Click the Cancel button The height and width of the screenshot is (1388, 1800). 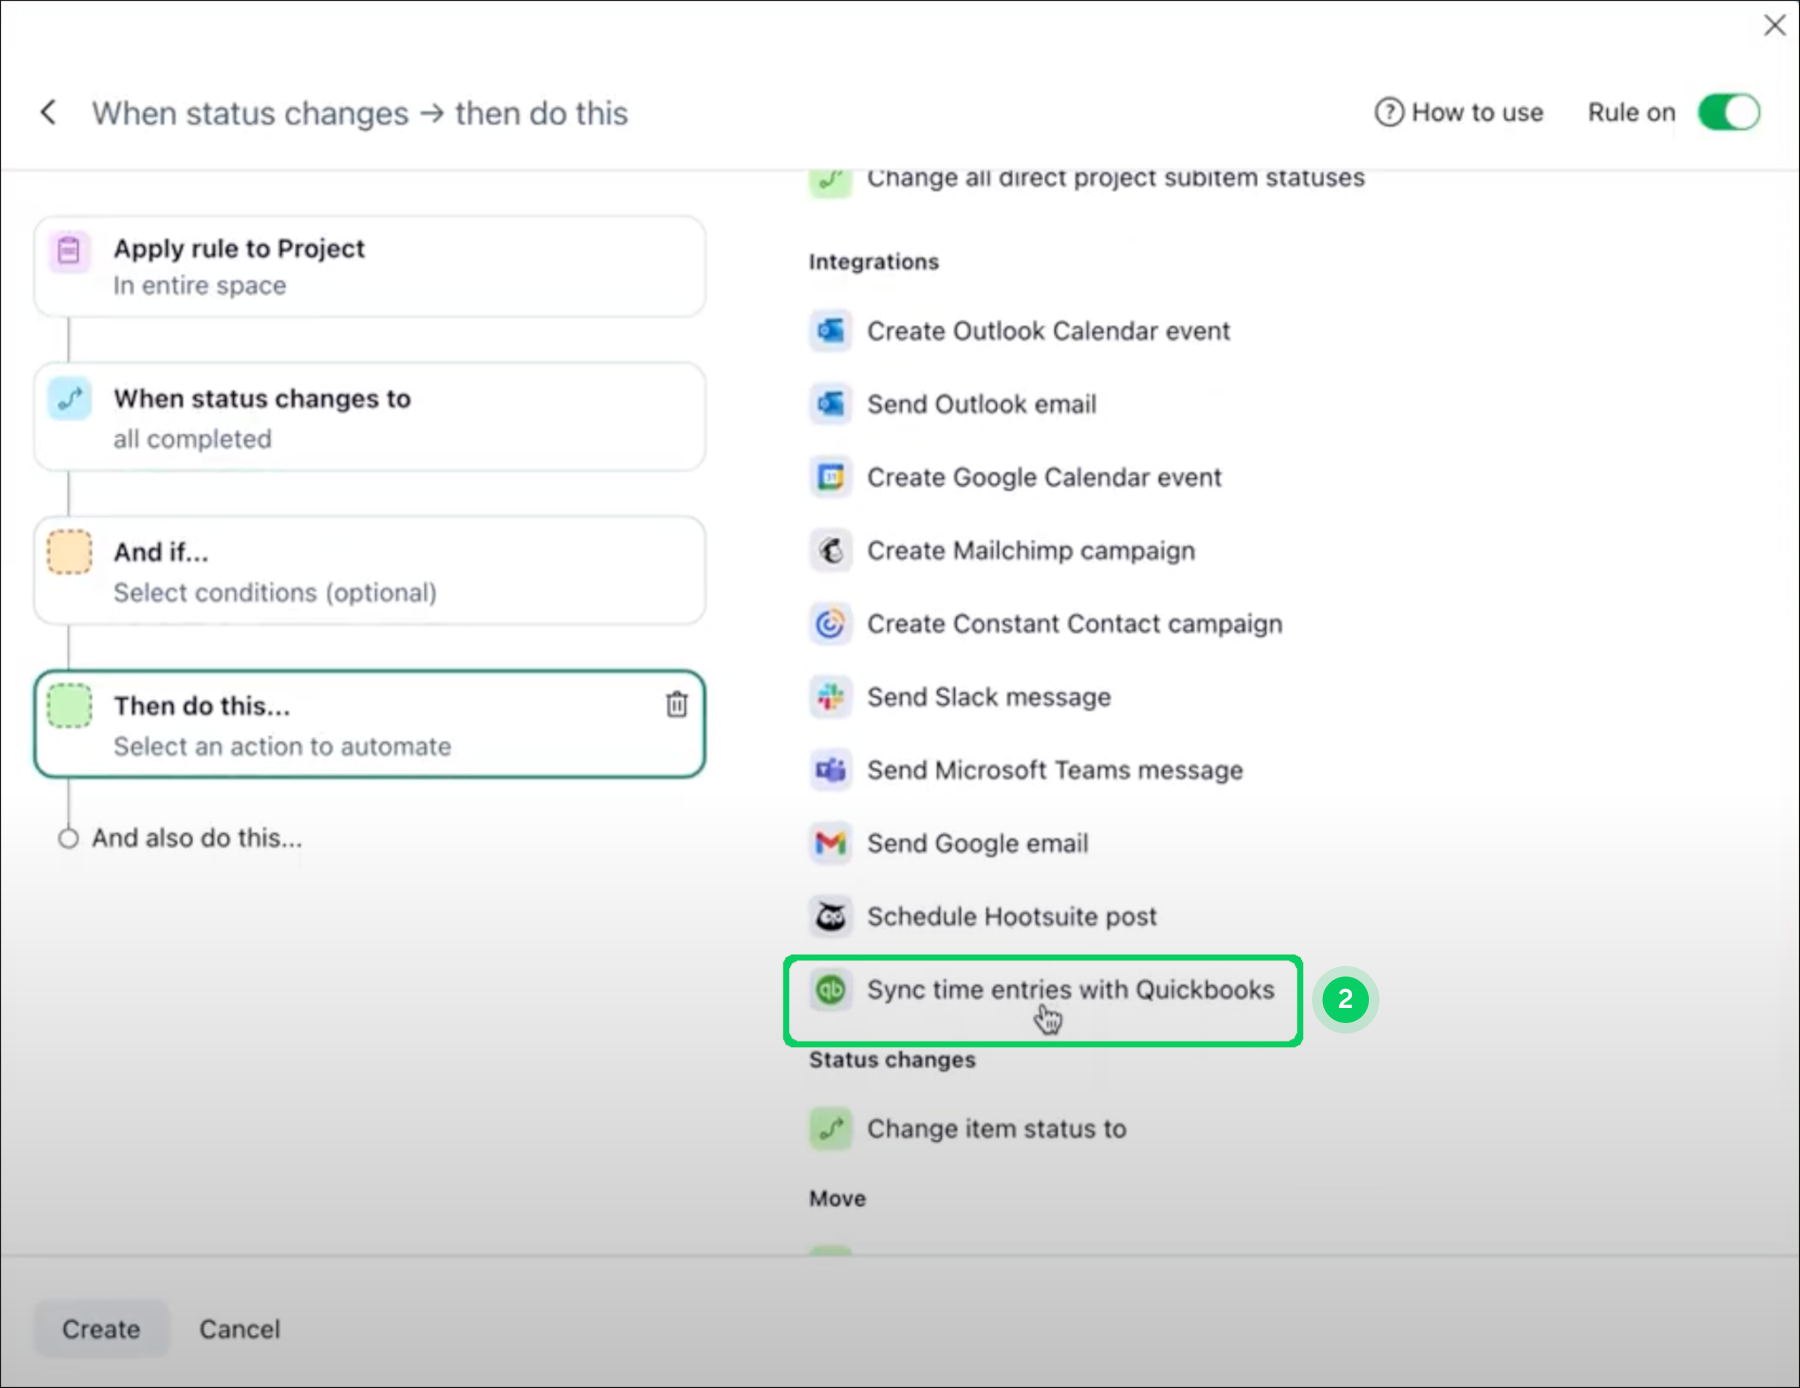[x=239, y=1329]
